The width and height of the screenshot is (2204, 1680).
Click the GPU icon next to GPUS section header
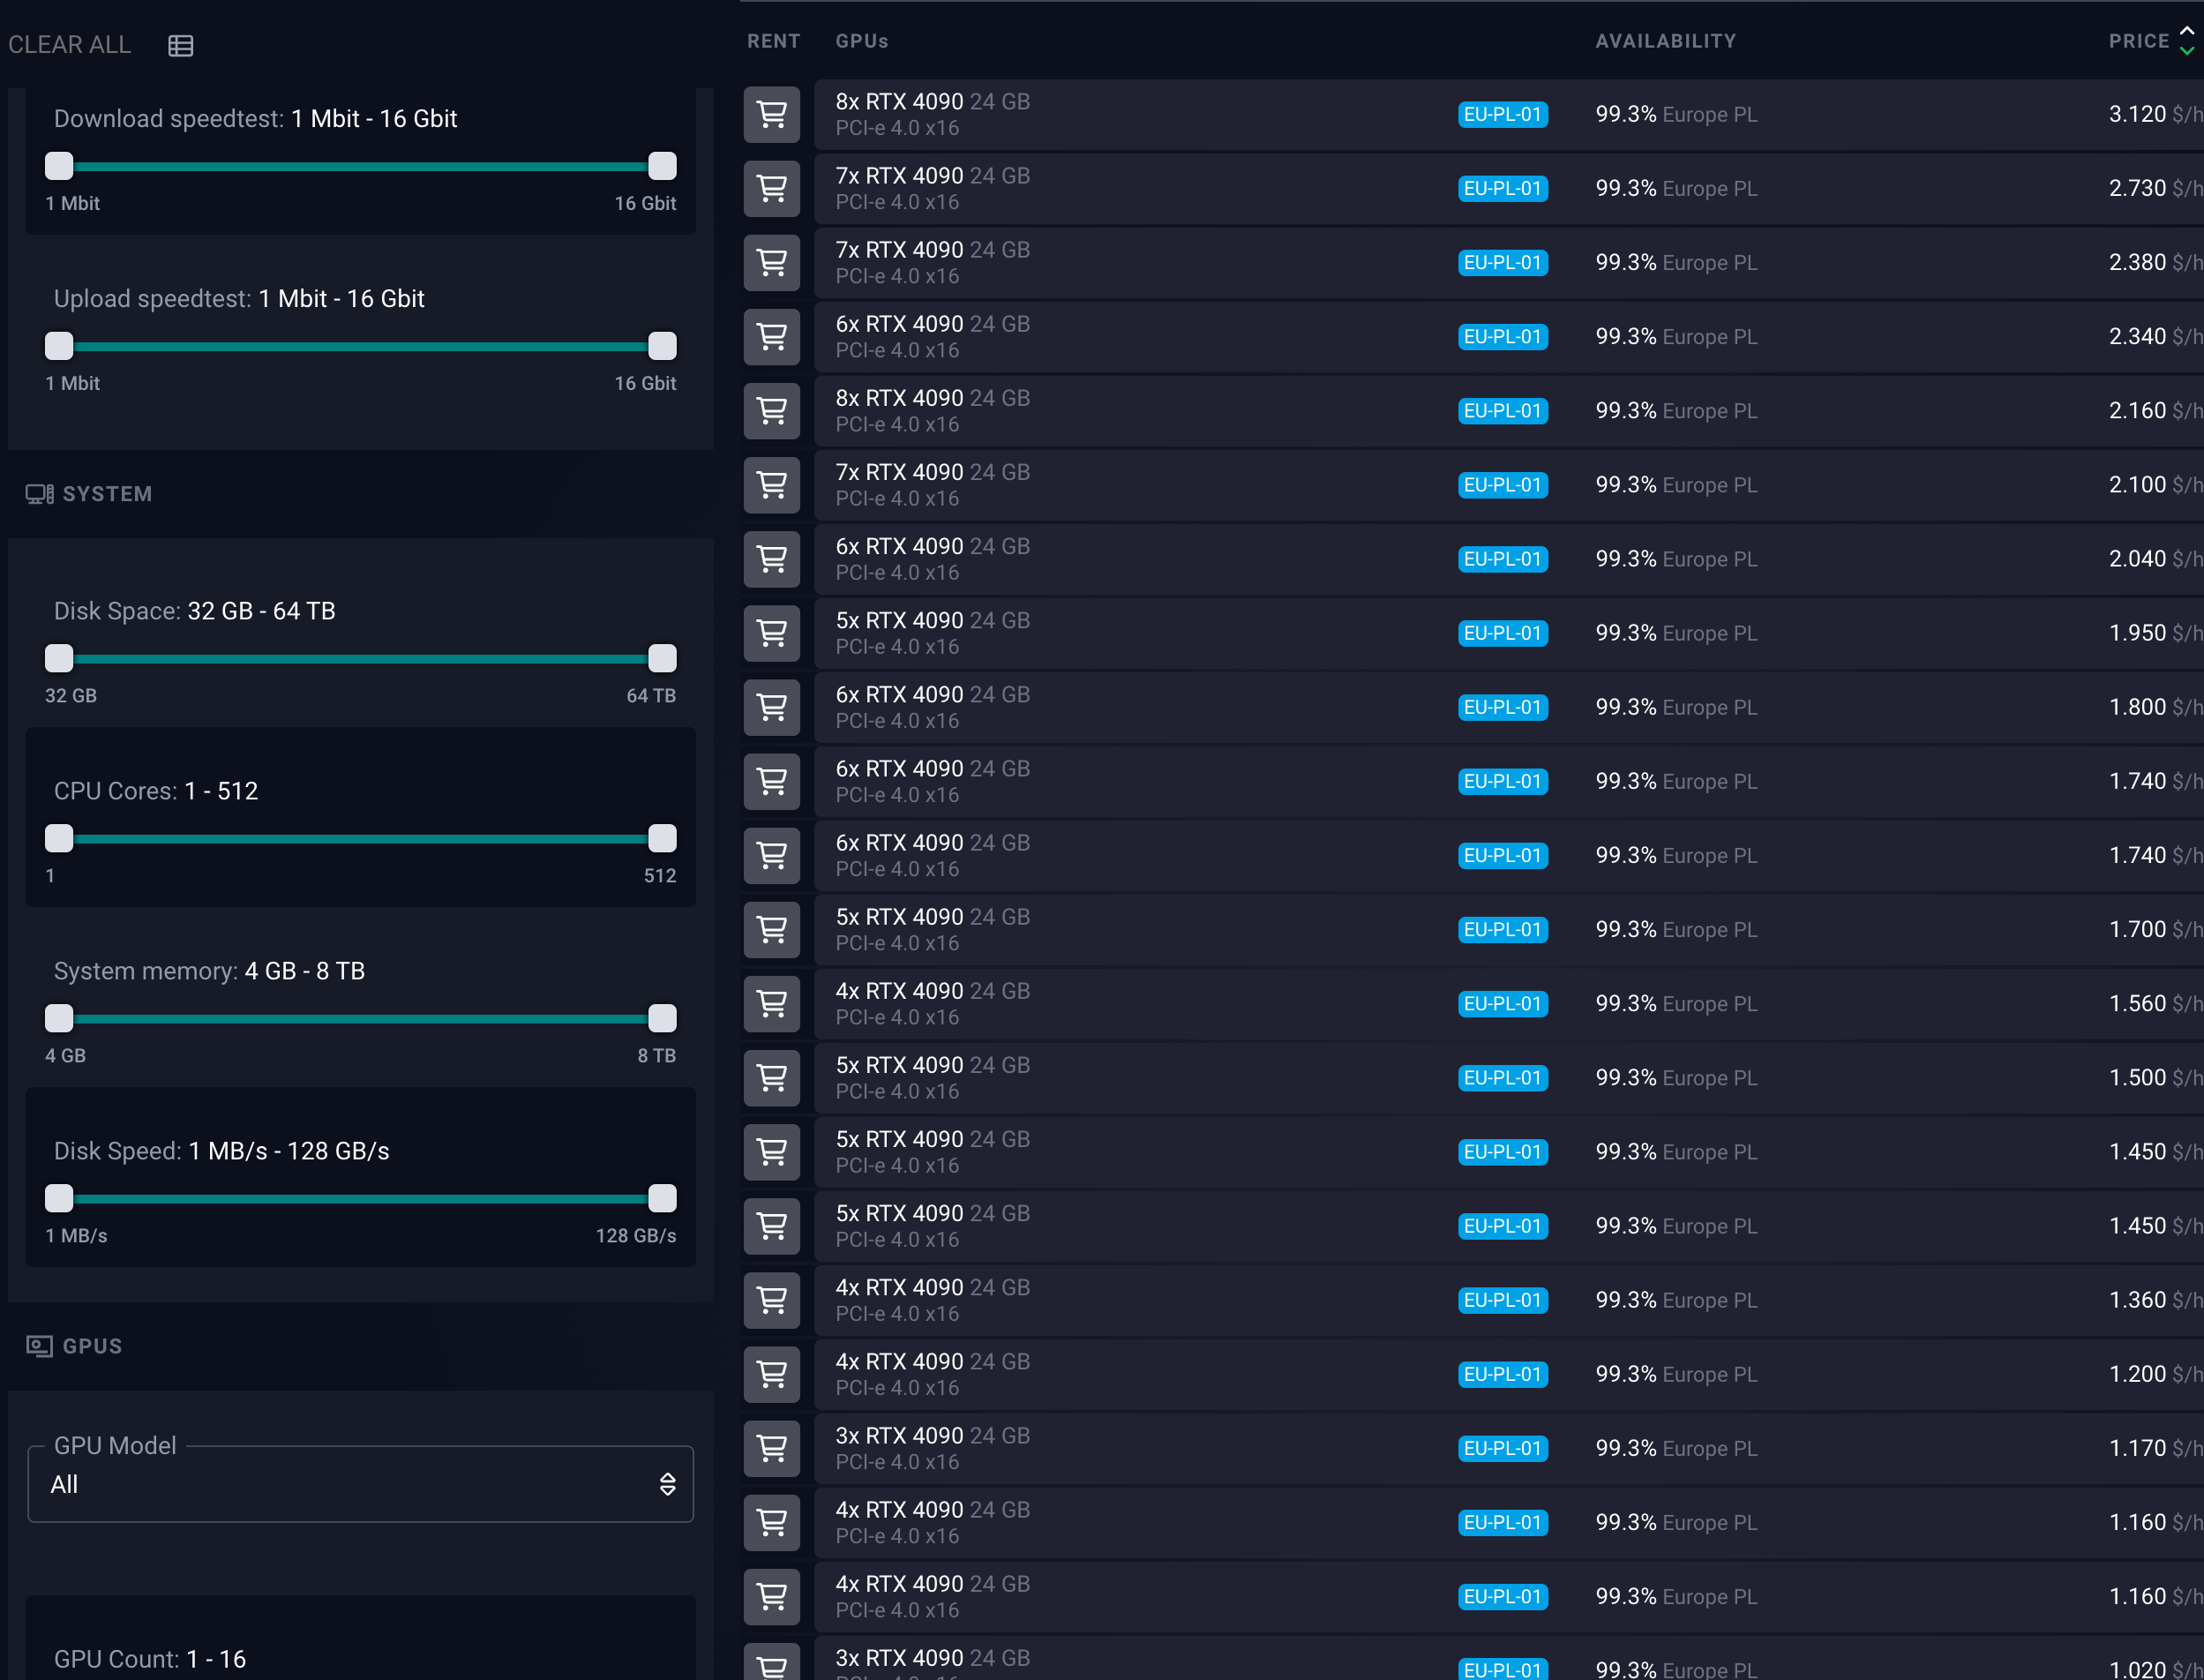pyautogui.click(x=40, y=1346)
